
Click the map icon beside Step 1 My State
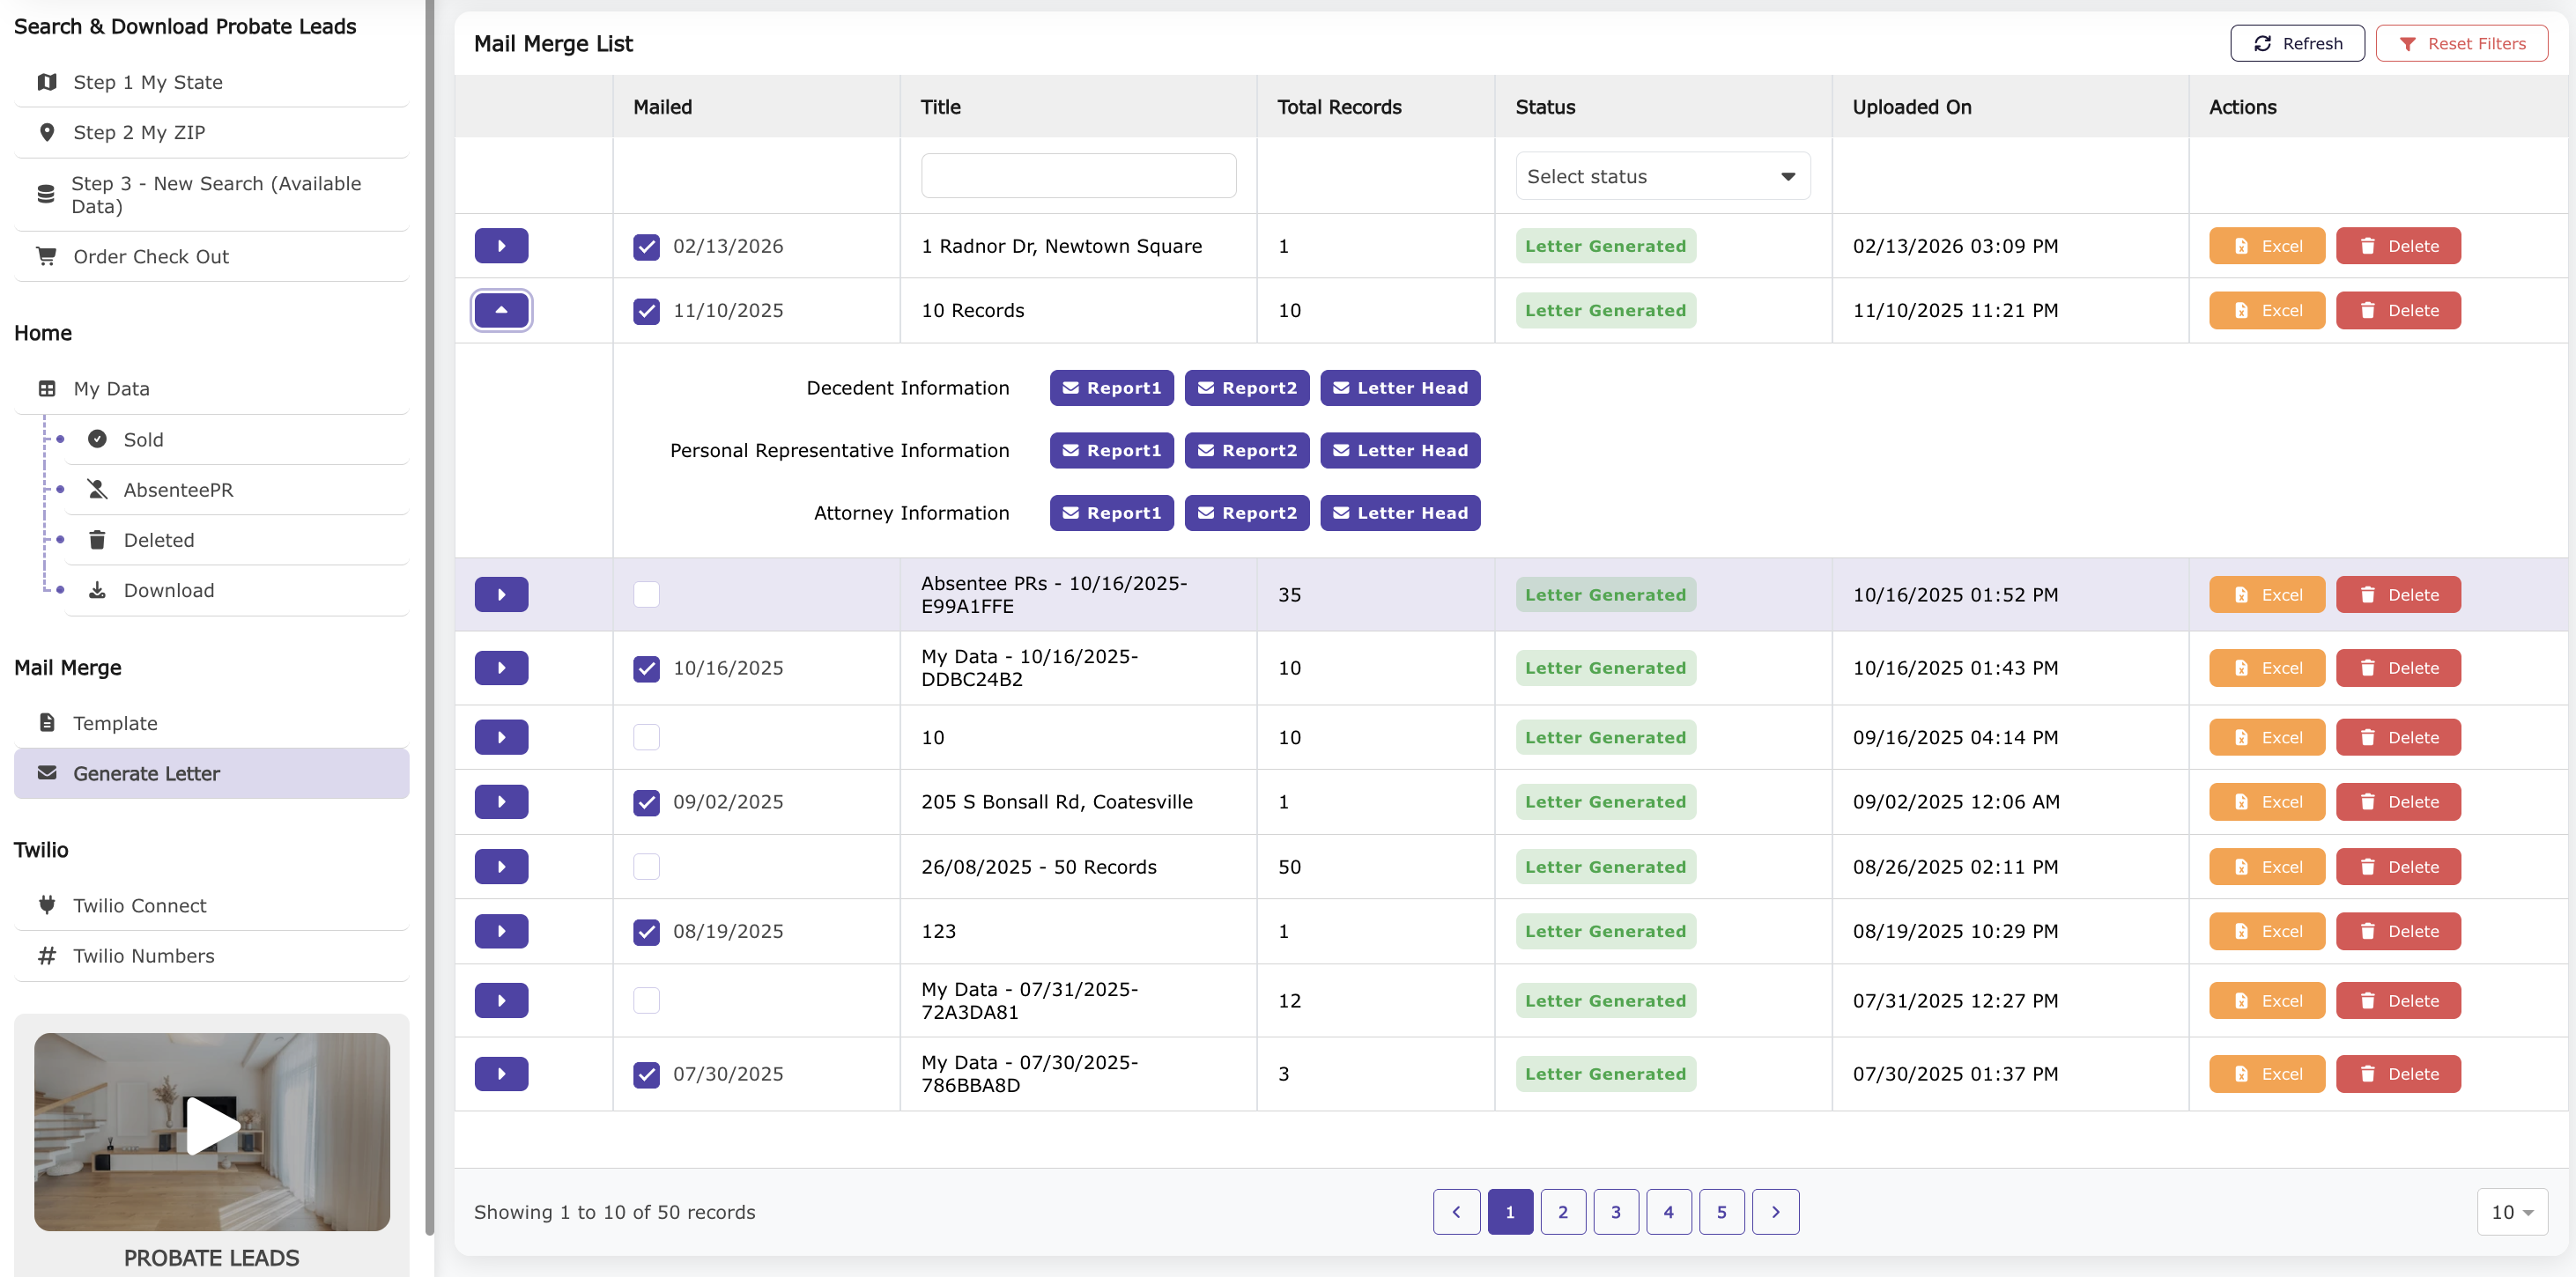point(46,82)
